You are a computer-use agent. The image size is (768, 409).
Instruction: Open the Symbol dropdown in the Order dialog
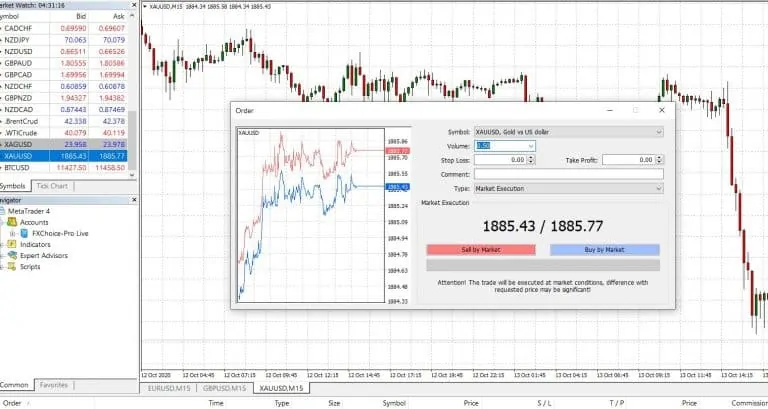coord(659,132)
